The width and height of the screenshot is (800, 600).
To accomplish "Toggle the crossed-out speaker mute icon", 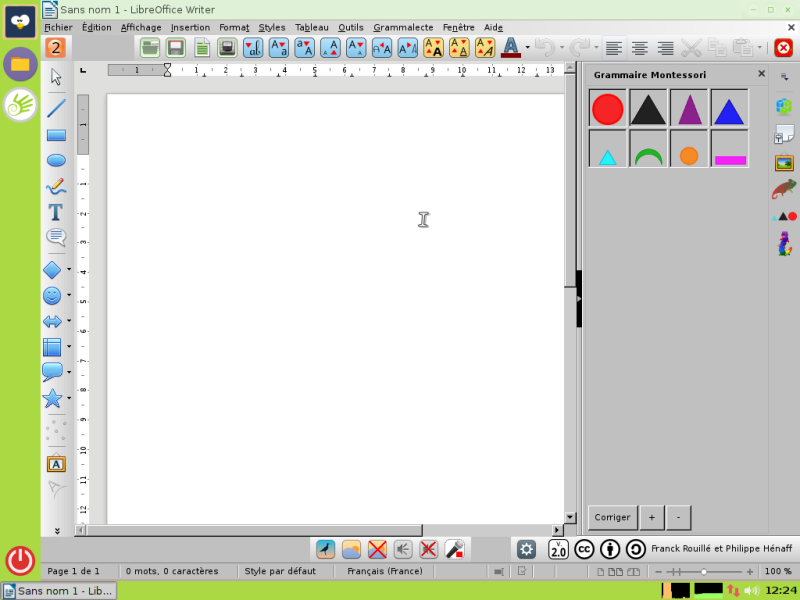I will click(428, 549).
